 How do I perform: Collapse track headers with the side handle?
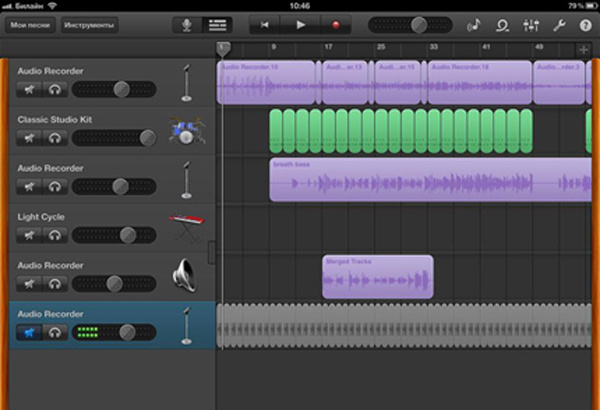point(212,253)
